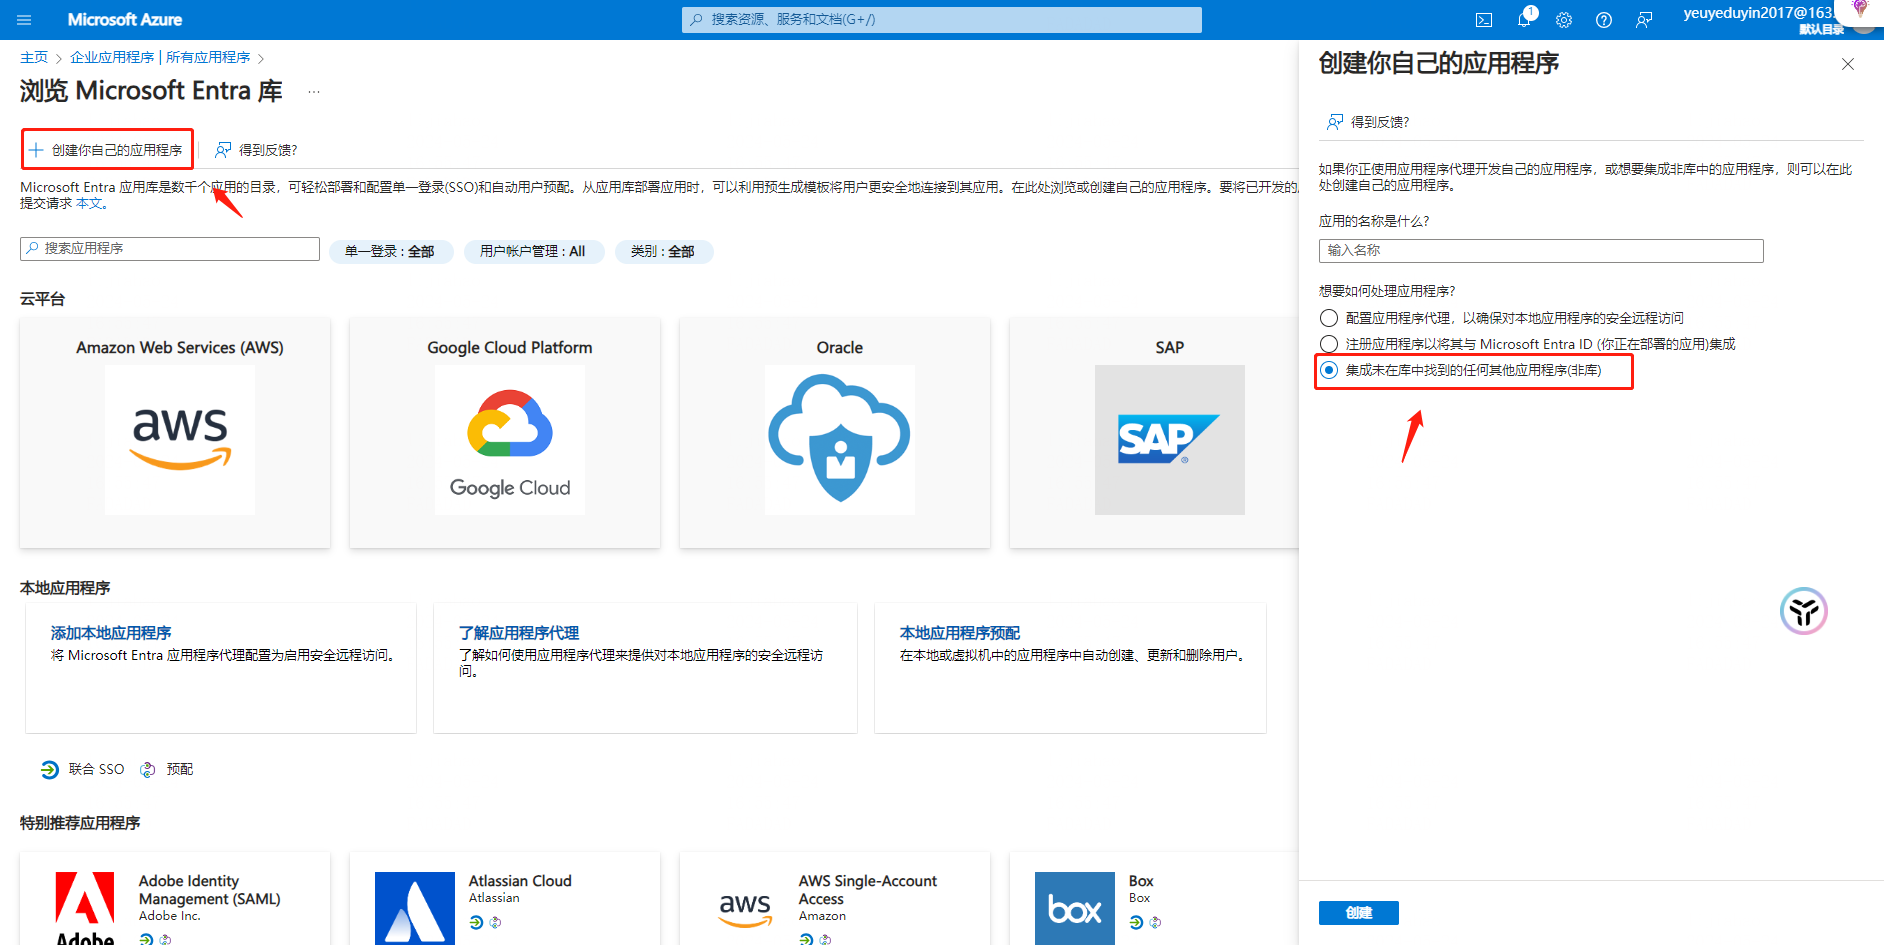Open the Box app logo
Screen dimensions: 1884x945
1075,908
